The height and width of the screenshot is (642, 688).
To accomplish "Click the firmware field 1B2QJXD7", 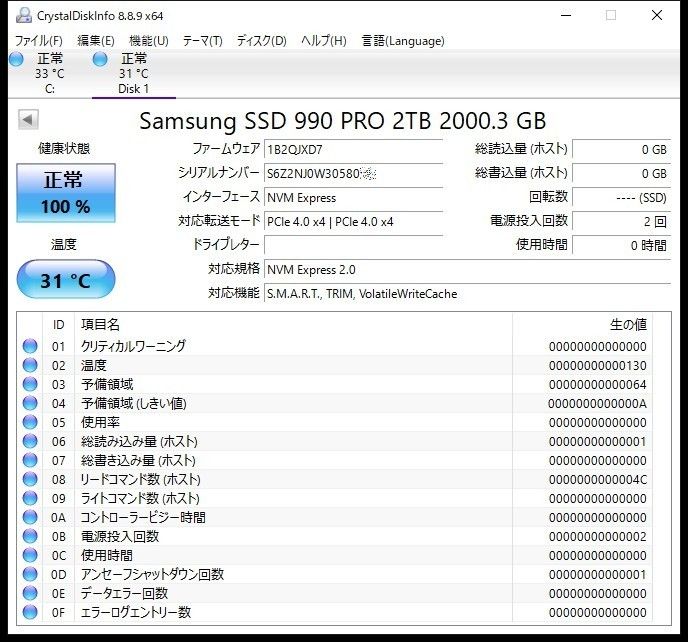I will click(354, 150).
